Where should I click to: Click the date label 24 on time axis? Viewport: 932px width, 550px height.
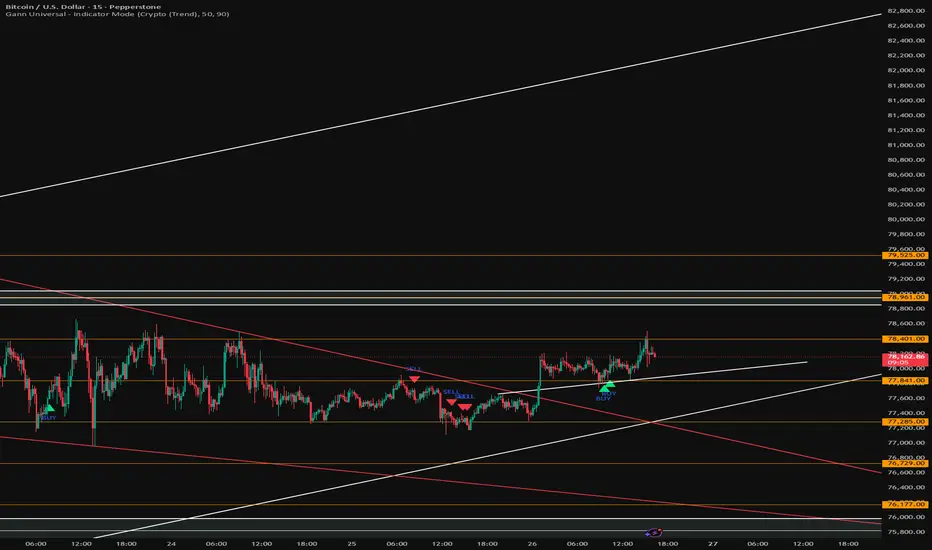click(171, 543)
